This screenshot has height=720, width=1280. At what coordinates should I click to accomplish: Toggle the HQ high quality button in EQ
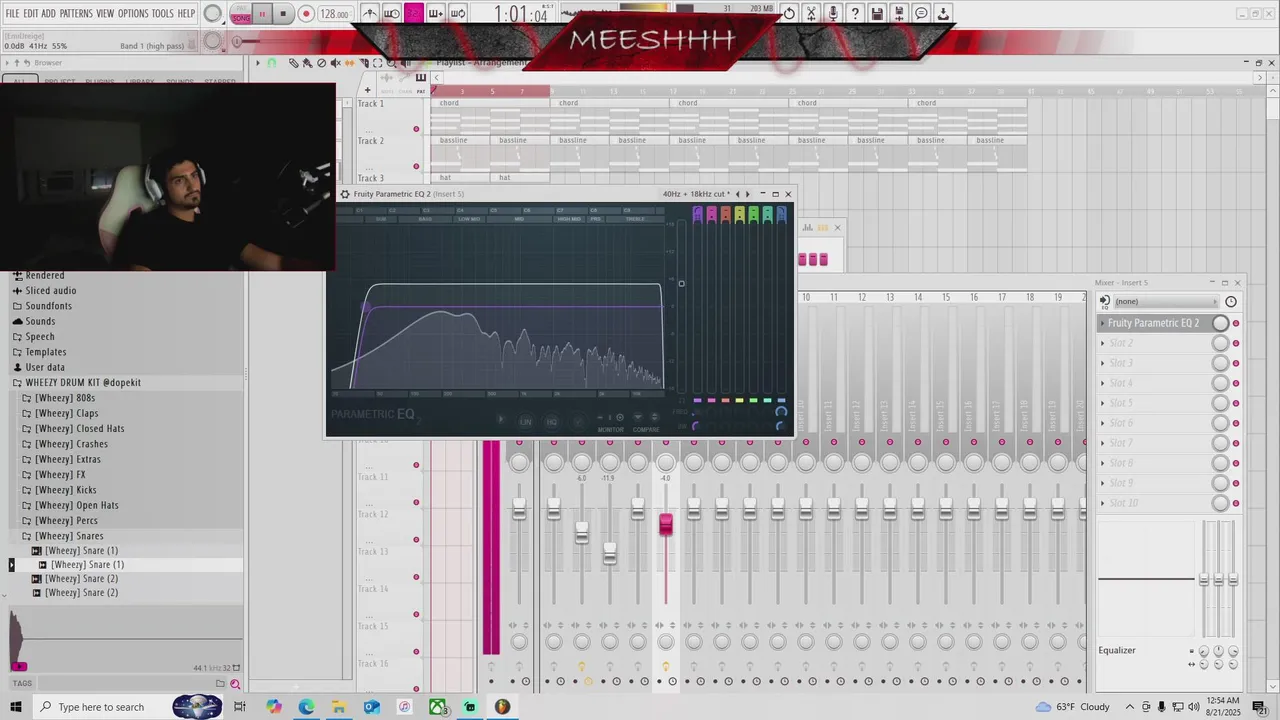click(551, 422)
